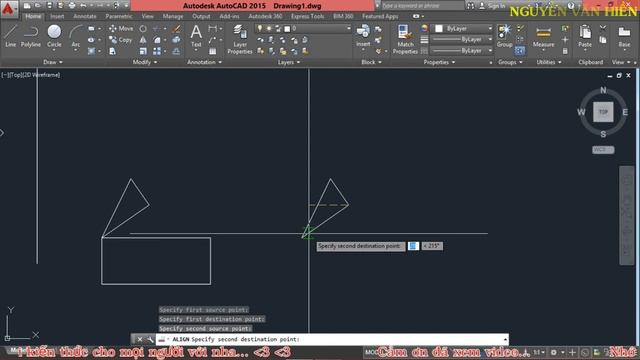Expand the Modify panel
The image size is (640, 360).
click(144, 62)
